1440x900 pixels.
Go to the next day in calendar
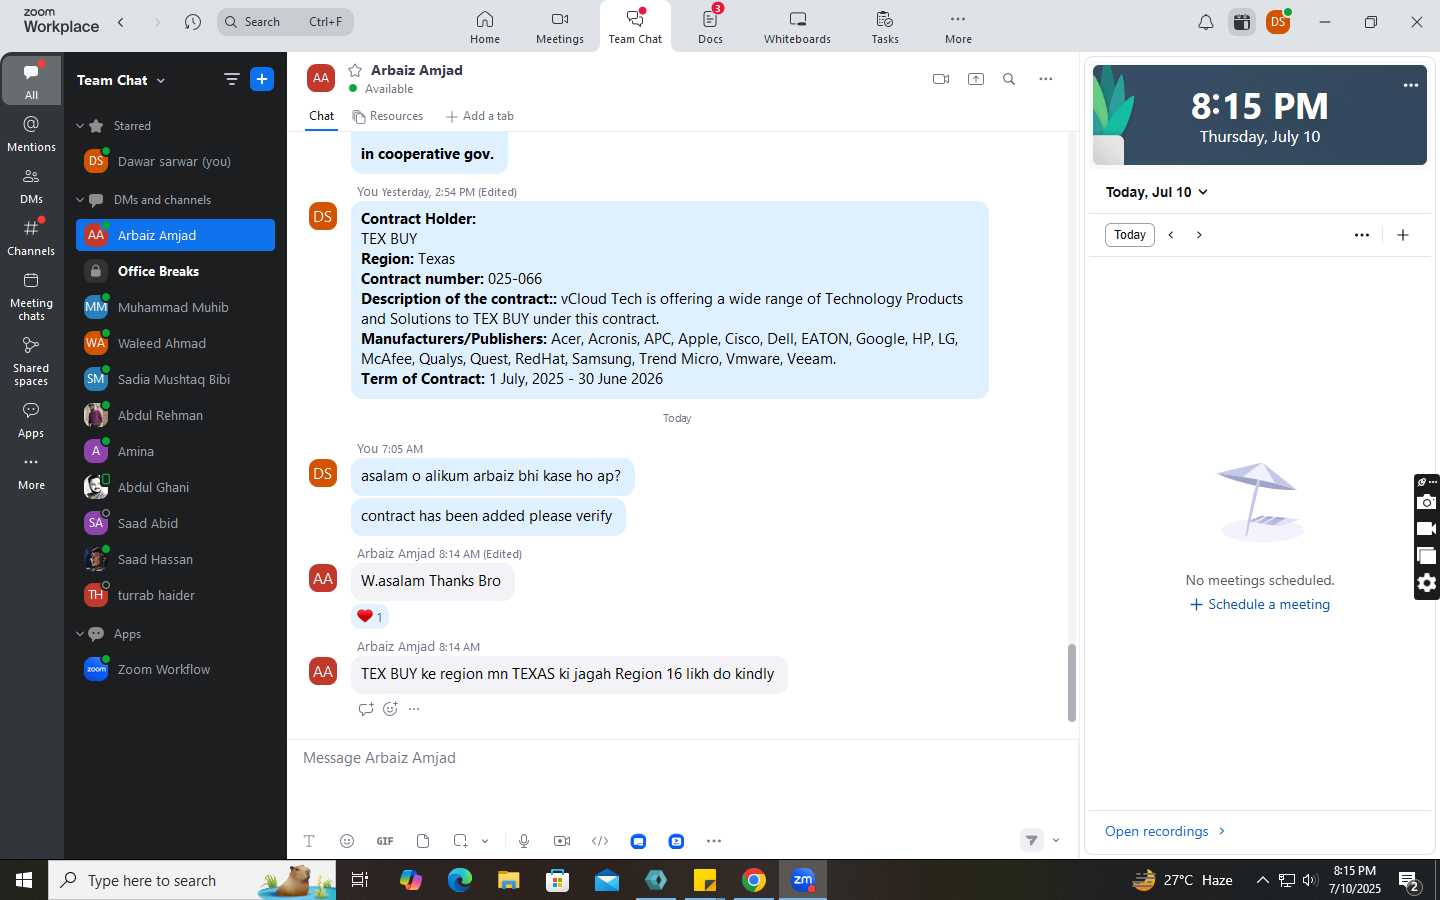[x=1199, y=235]
